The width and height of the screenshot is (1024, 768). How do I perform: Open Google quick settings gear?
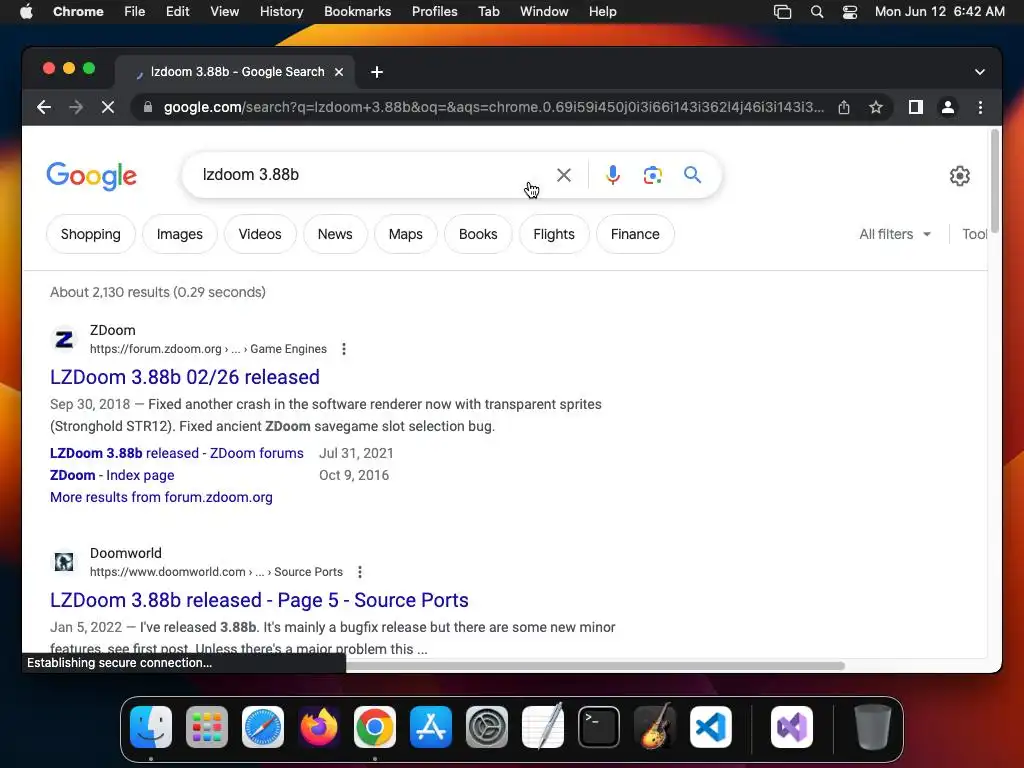pyautogui.click(x=959, y=176)
